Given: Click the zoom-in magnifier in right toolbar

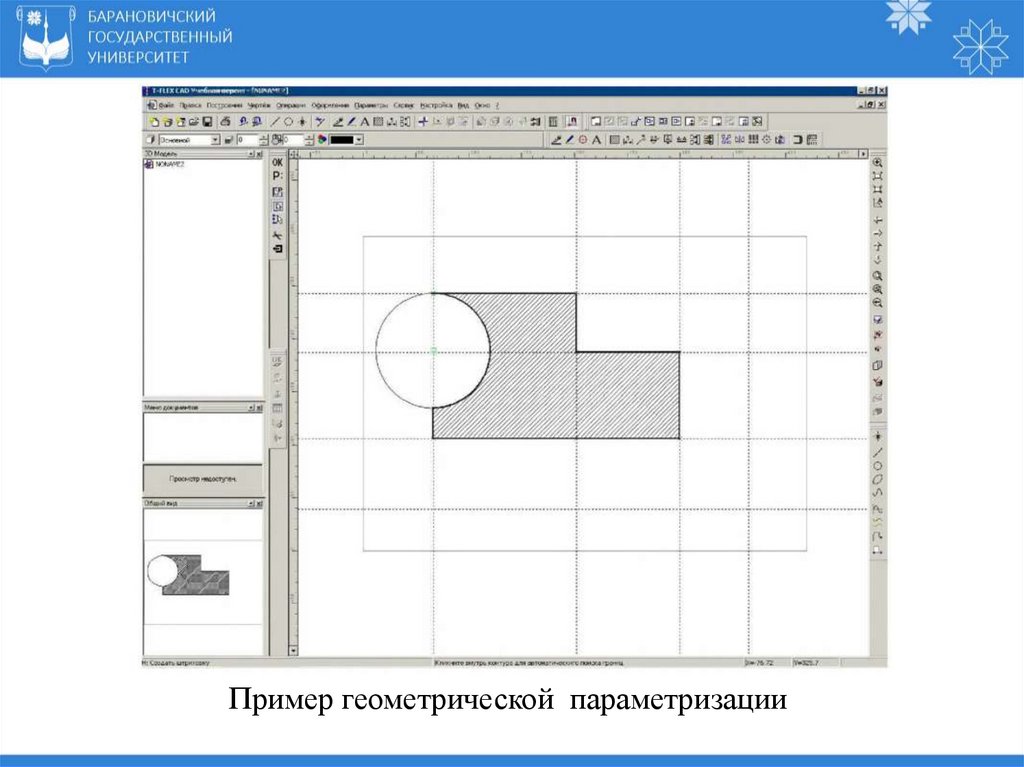Looking at the screenshot, I should [878, 289].
